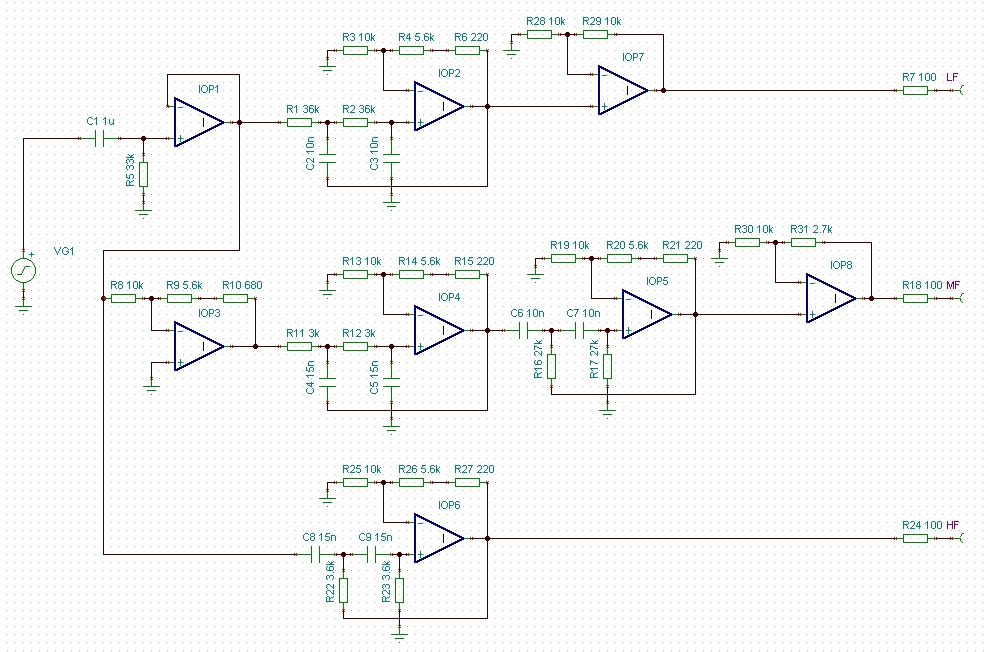Click the VG1 voltage generator symbol
Image resolution: width=985 pixels, height=652 pixels.
click(x=24, y=271)
